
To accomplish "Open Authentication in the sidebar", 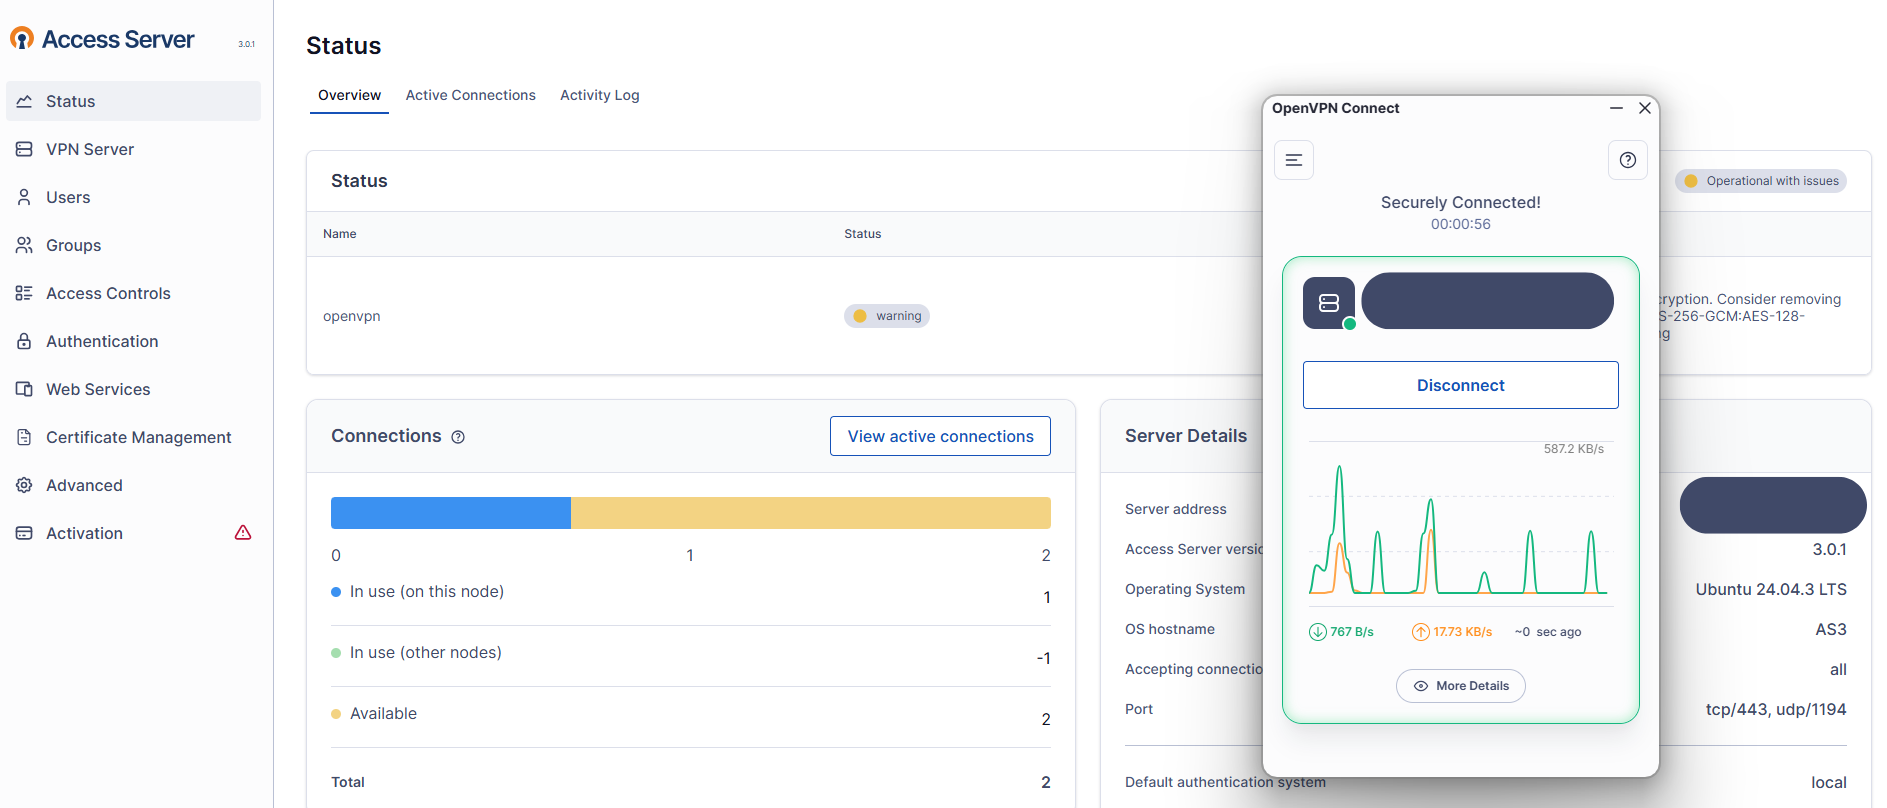I will click(x=133, y=341).
